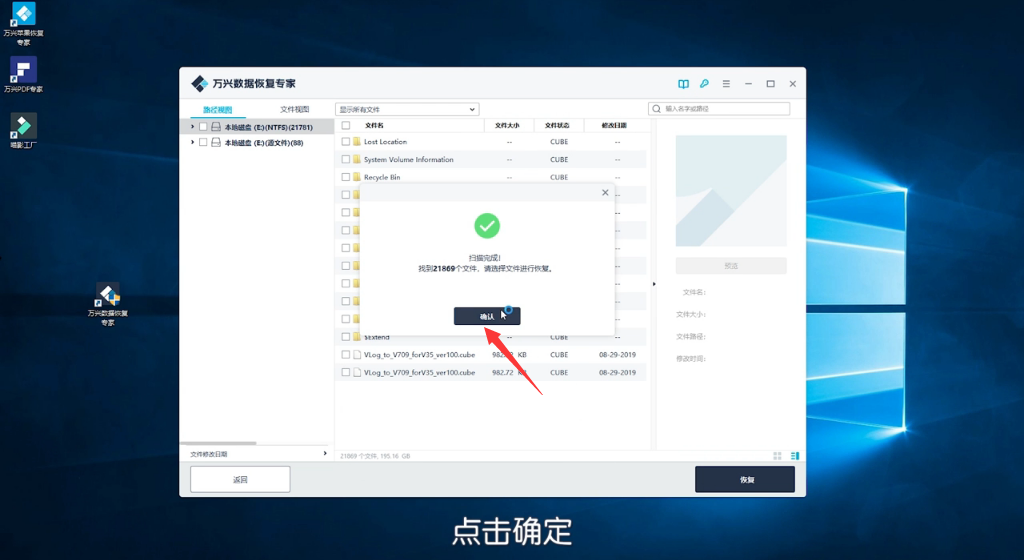The width and height of the screenshot is (1024, 560).
Task: Open the hamburger menu in title bar
Action: [726, 84]
